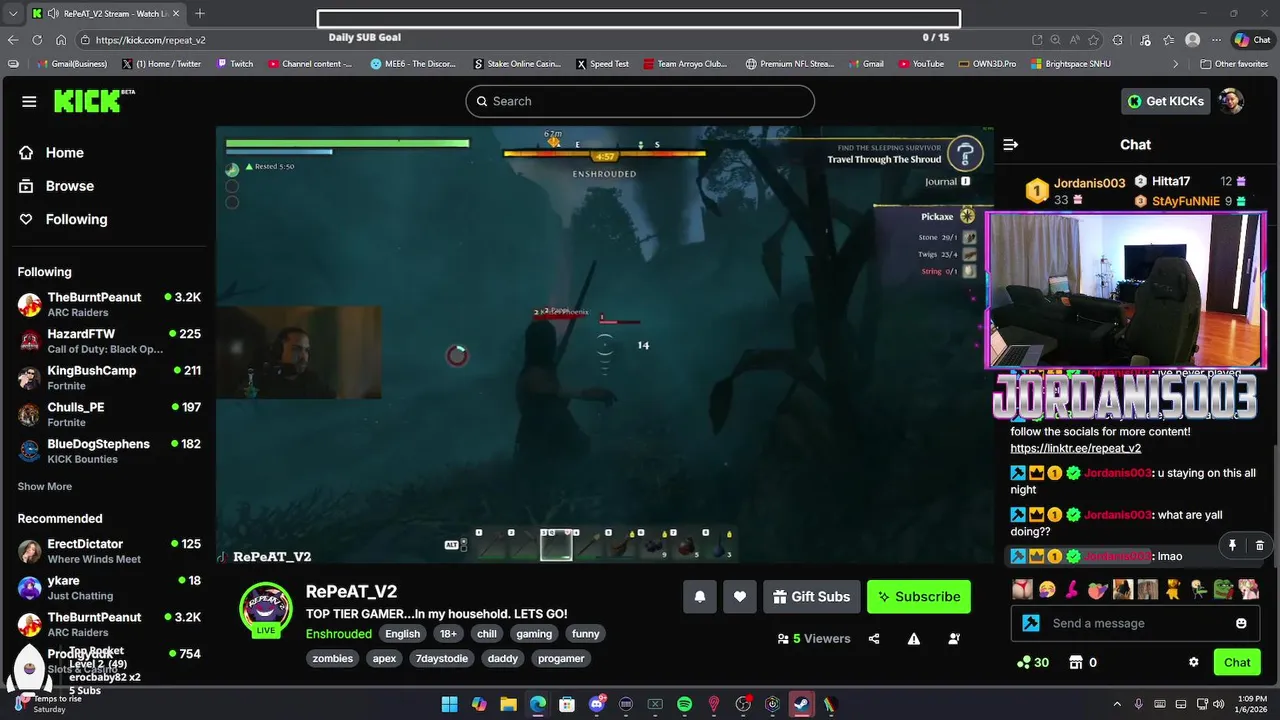Click the pin message icon in chat
The image size is (1280, 720).
[x=1232, y=545]
